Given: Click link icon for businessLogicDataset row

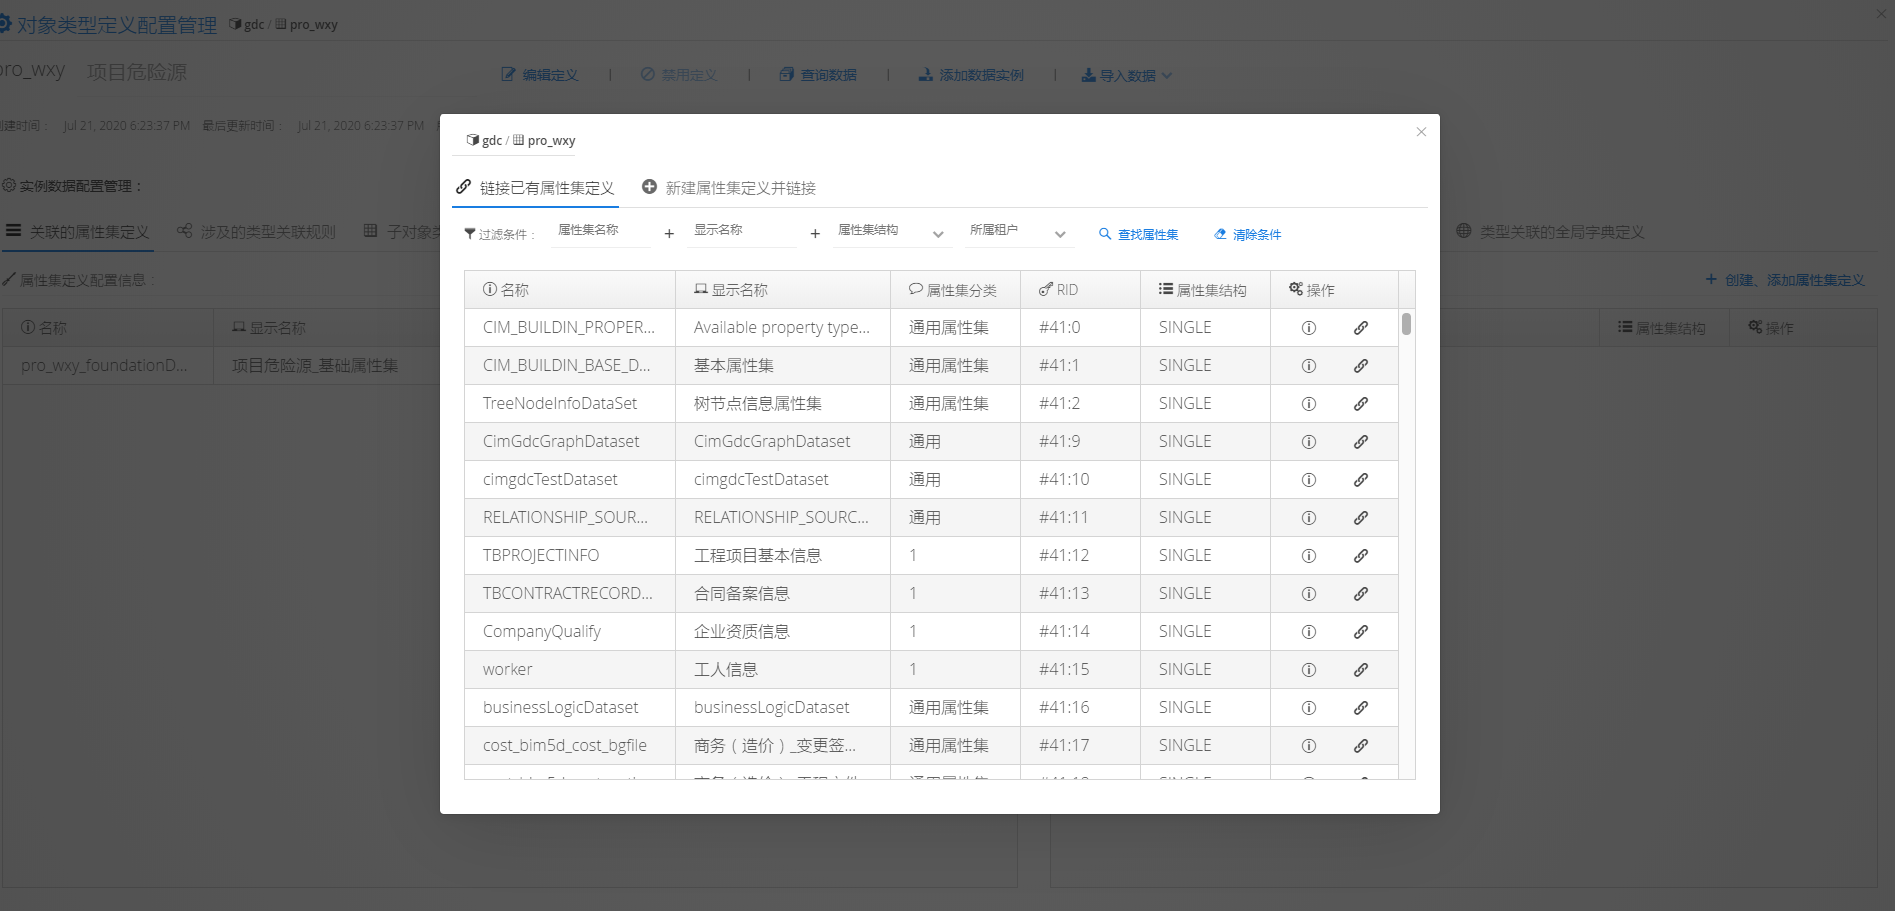Looking at the screenshot, I should click(1361, 708).
